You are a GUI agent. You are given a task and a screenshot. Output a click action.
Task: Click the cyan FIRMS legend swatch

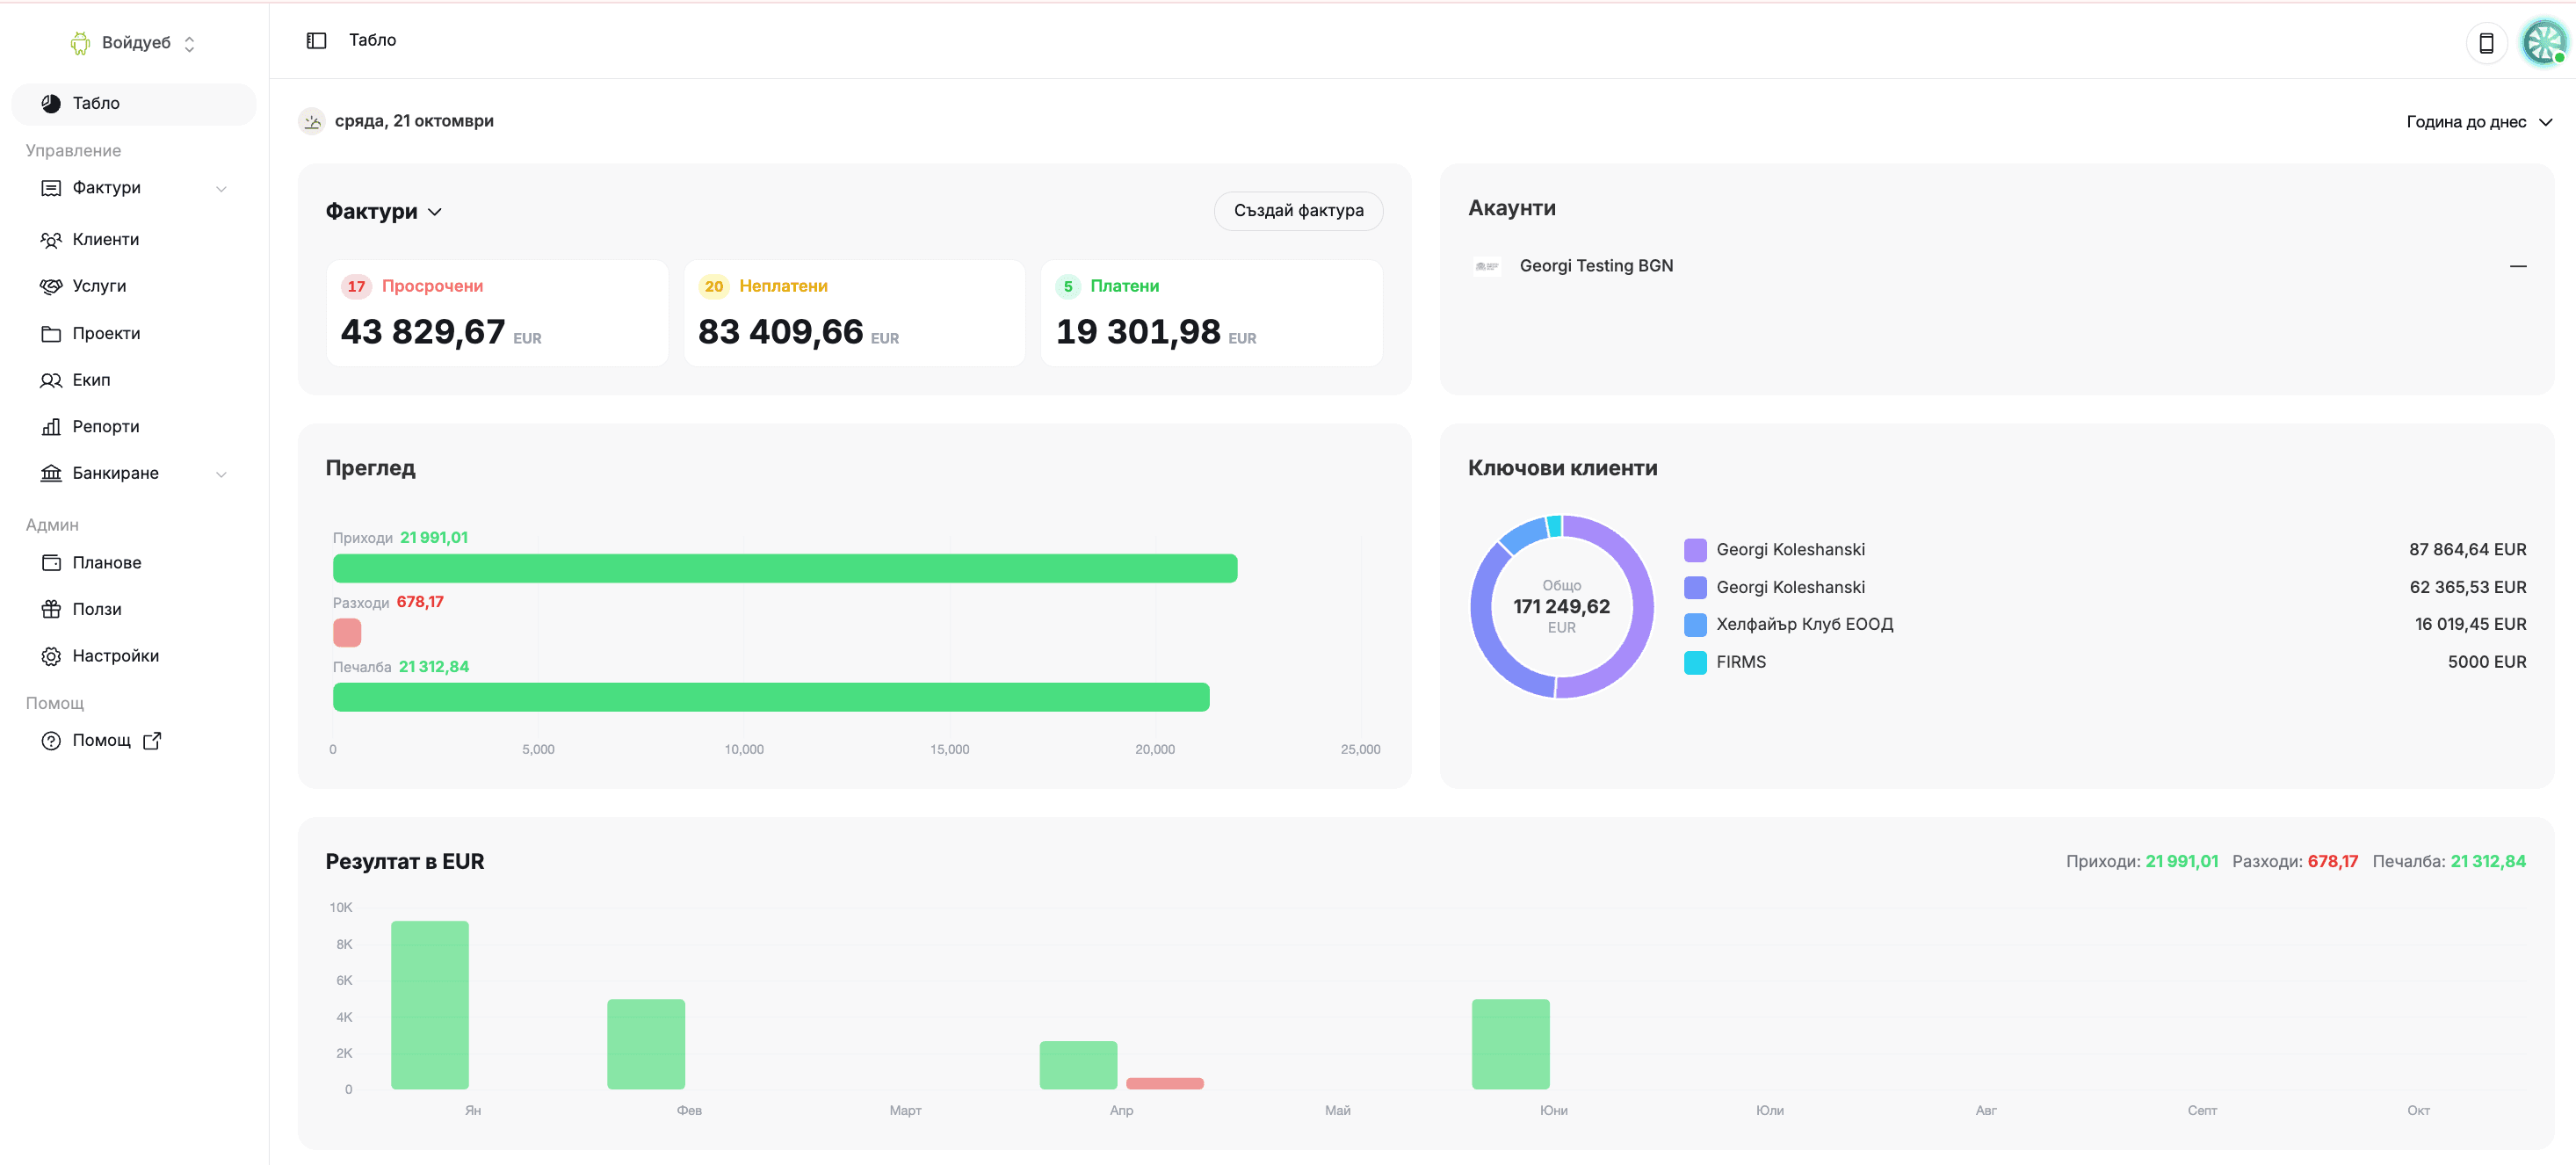pos(1695,663)
